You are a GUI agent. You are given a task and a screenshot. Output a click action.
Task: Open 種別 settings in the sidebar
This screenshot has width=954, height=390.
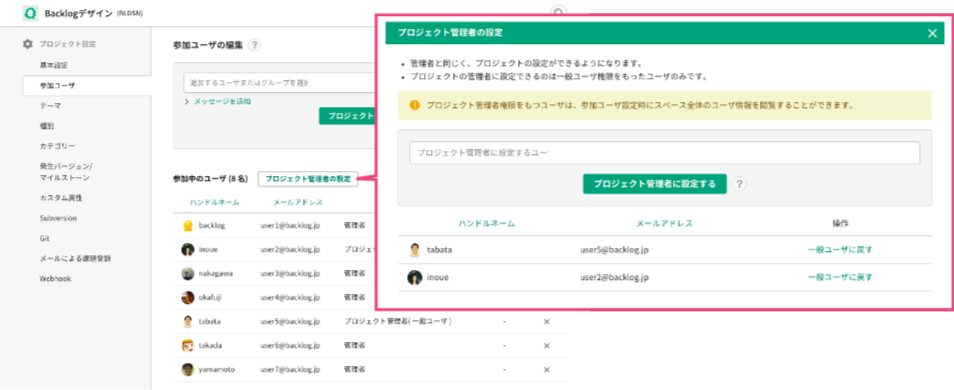pyautogui.click(x=46, y=126)
